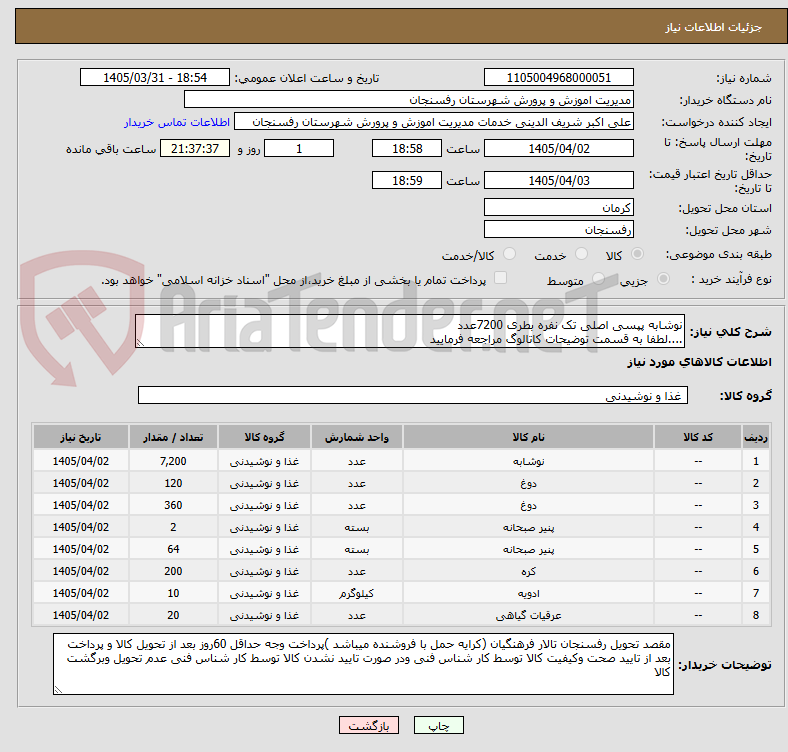Click the گروه کالا column header
The width and height of the screenshot is (788, 752).
click(x=264, y=437)
